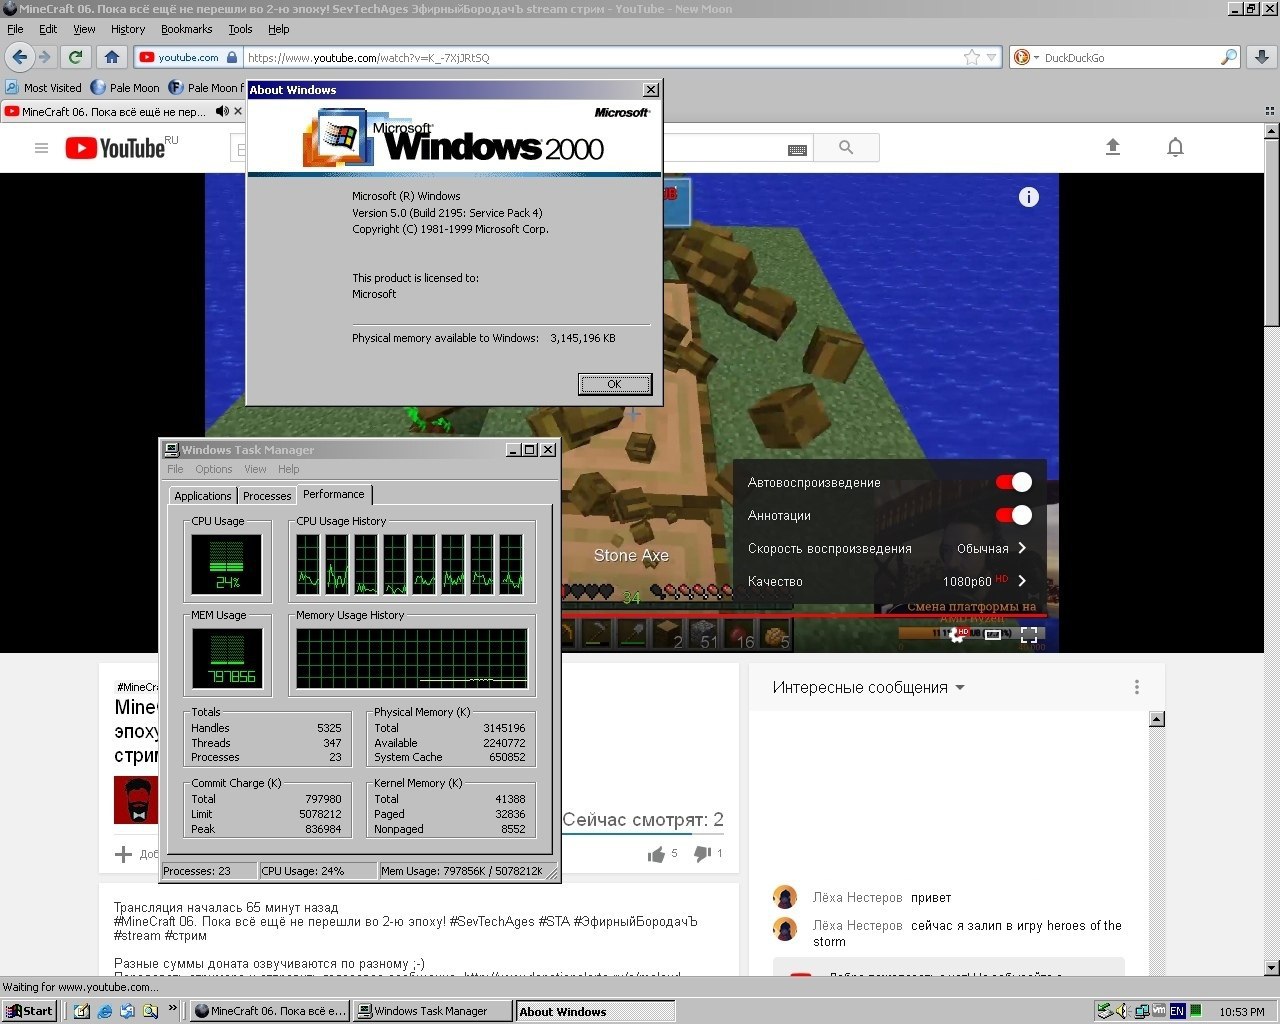Click the chat scrollbar up arrow
This screenshot has width=1280, height=1024.
pyautogui.click(x=1157, y=719)
